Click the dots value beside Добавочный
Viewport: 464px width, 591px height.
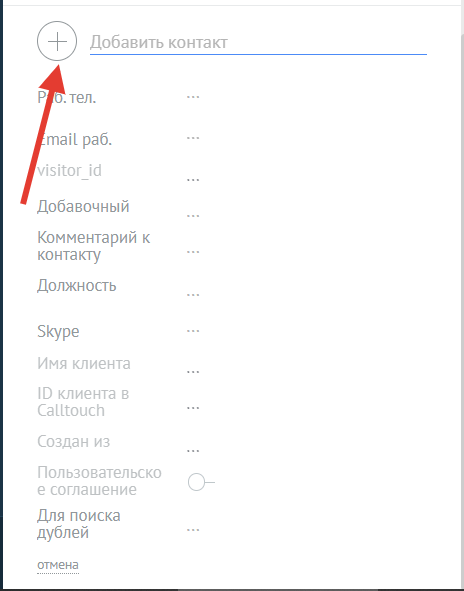coord(193,216)
